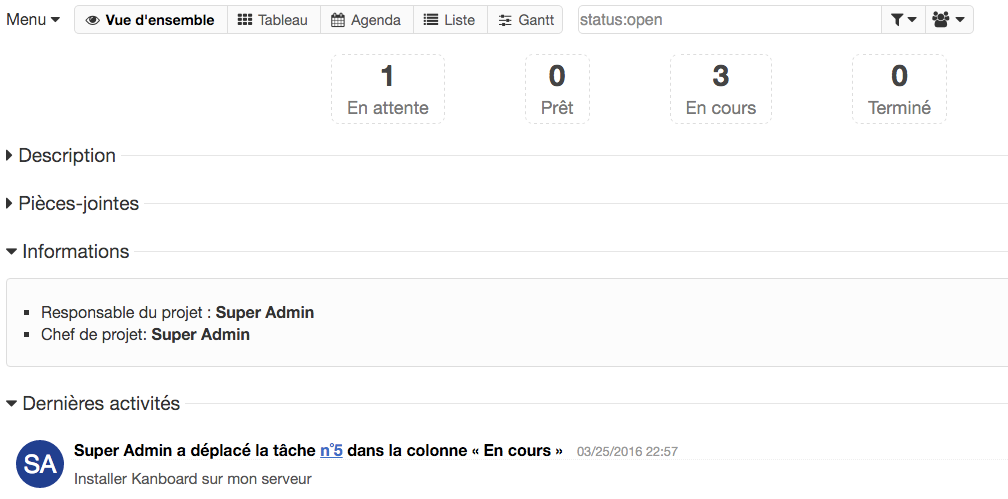Switch to the Agenda tab
The width and height of the screenshot is (1008, 499).
(x=375, y=20)
